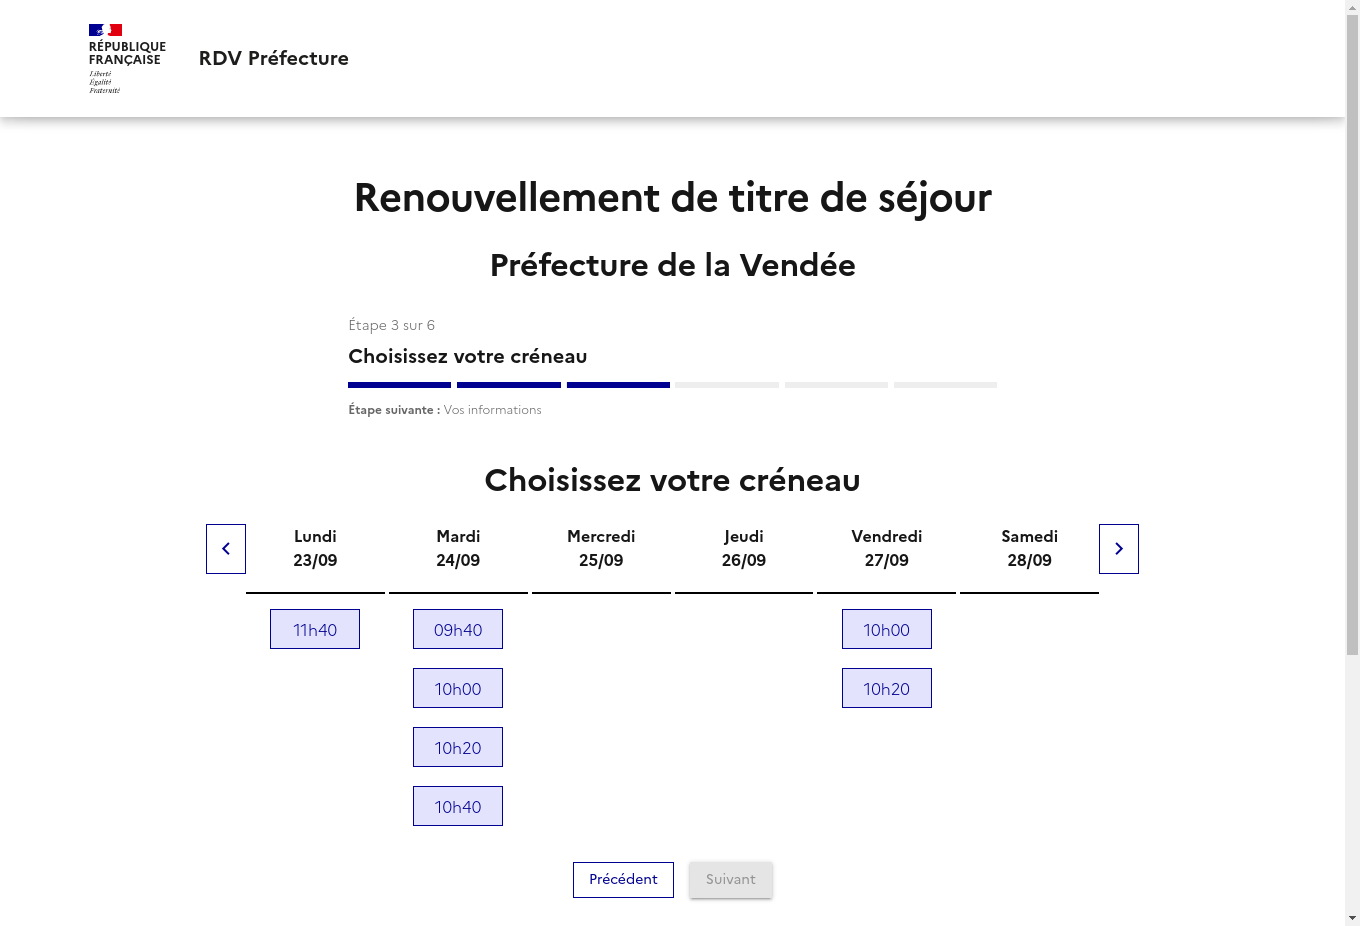Select the 11h40 slot on Lundi 23/09
Image resolution: width=1360 pixels, height=926 pixels.
(315, 629)
